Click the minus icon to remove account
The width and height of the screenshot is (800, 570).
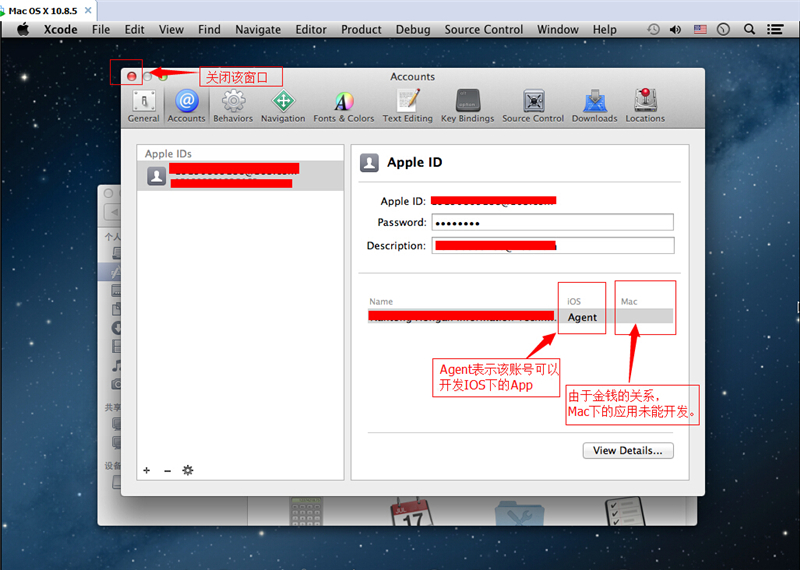pyautogui.click(x=167, y=470)
